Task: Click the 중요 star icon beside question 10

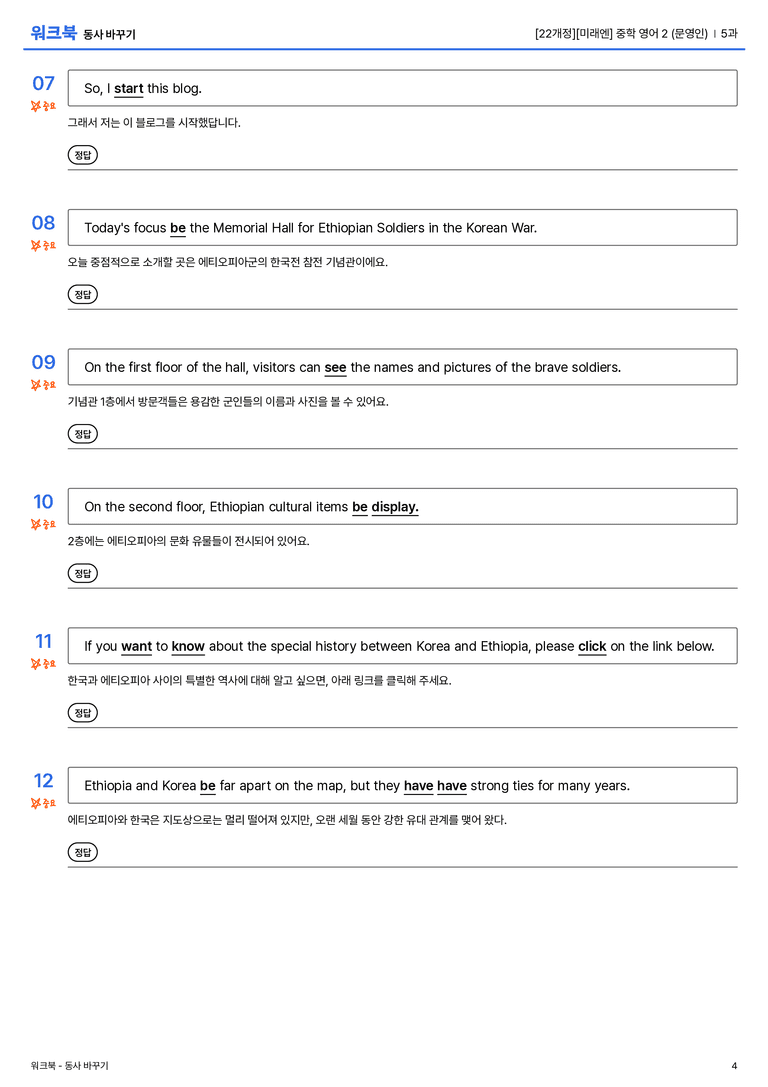Action: 36,524
